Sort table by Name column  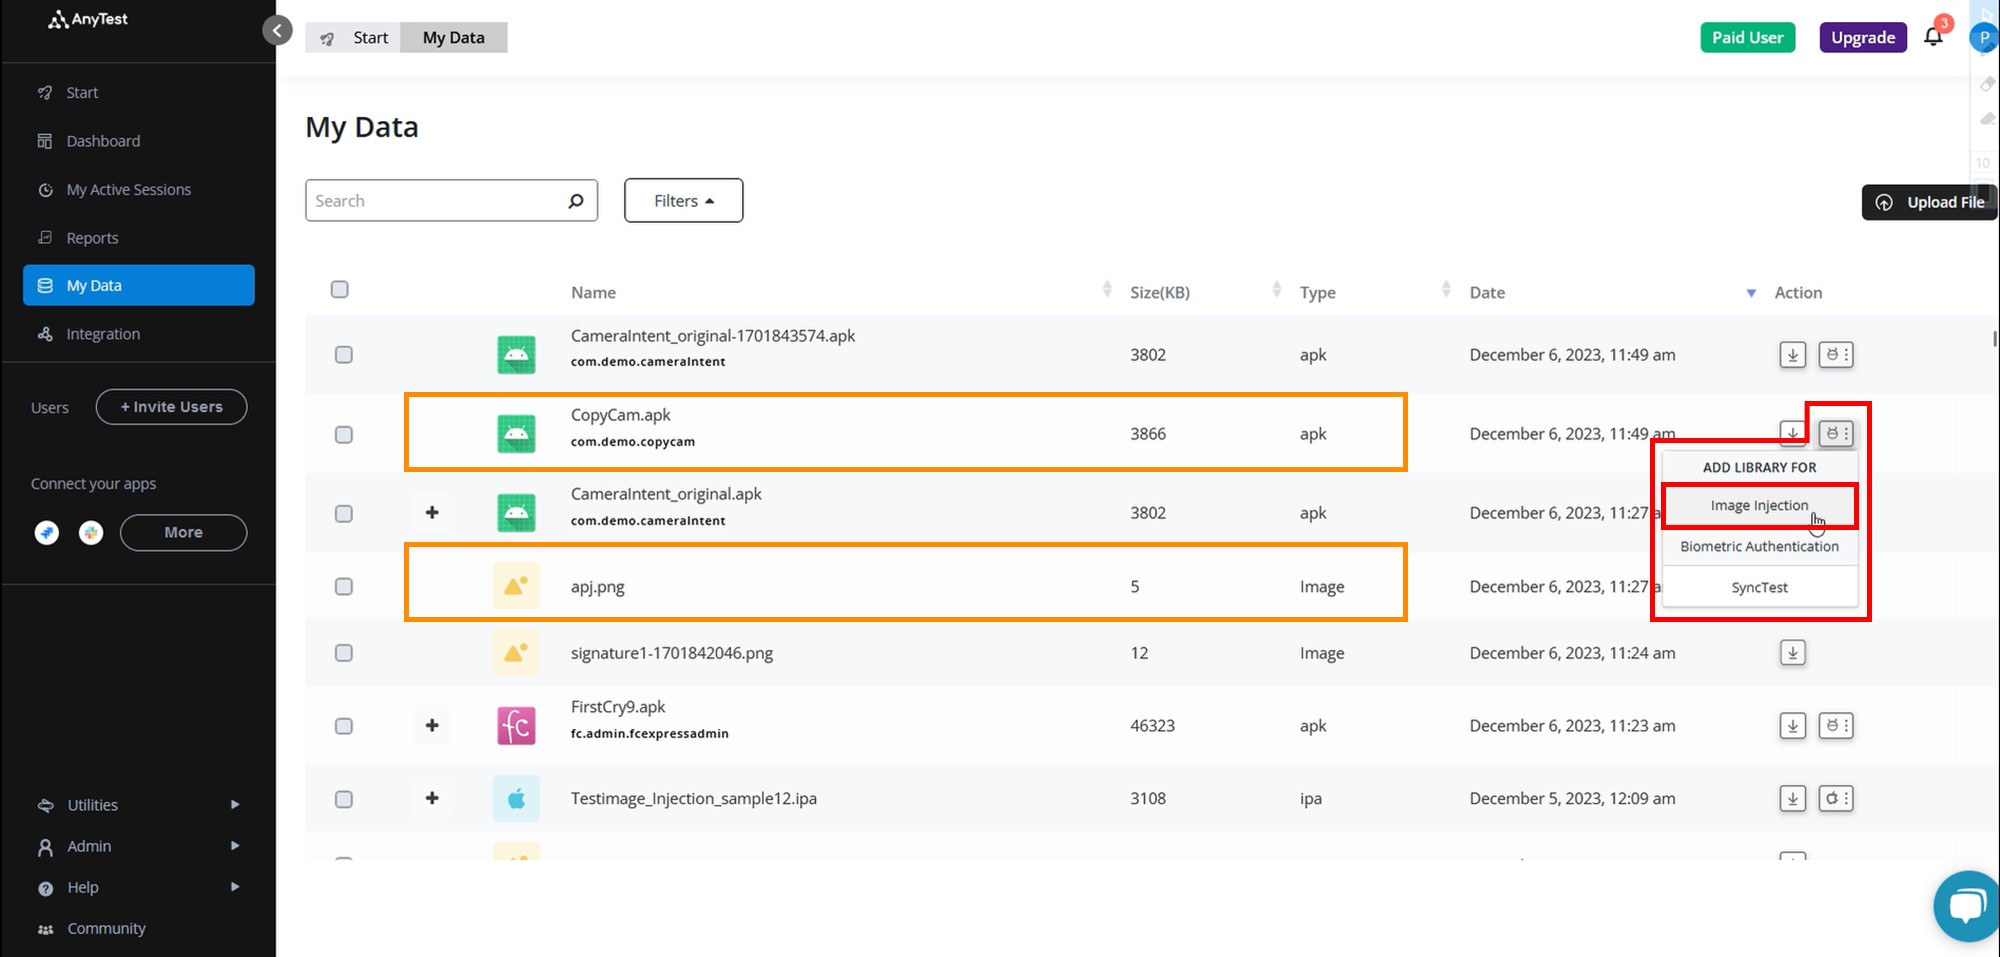(1106, 289)
